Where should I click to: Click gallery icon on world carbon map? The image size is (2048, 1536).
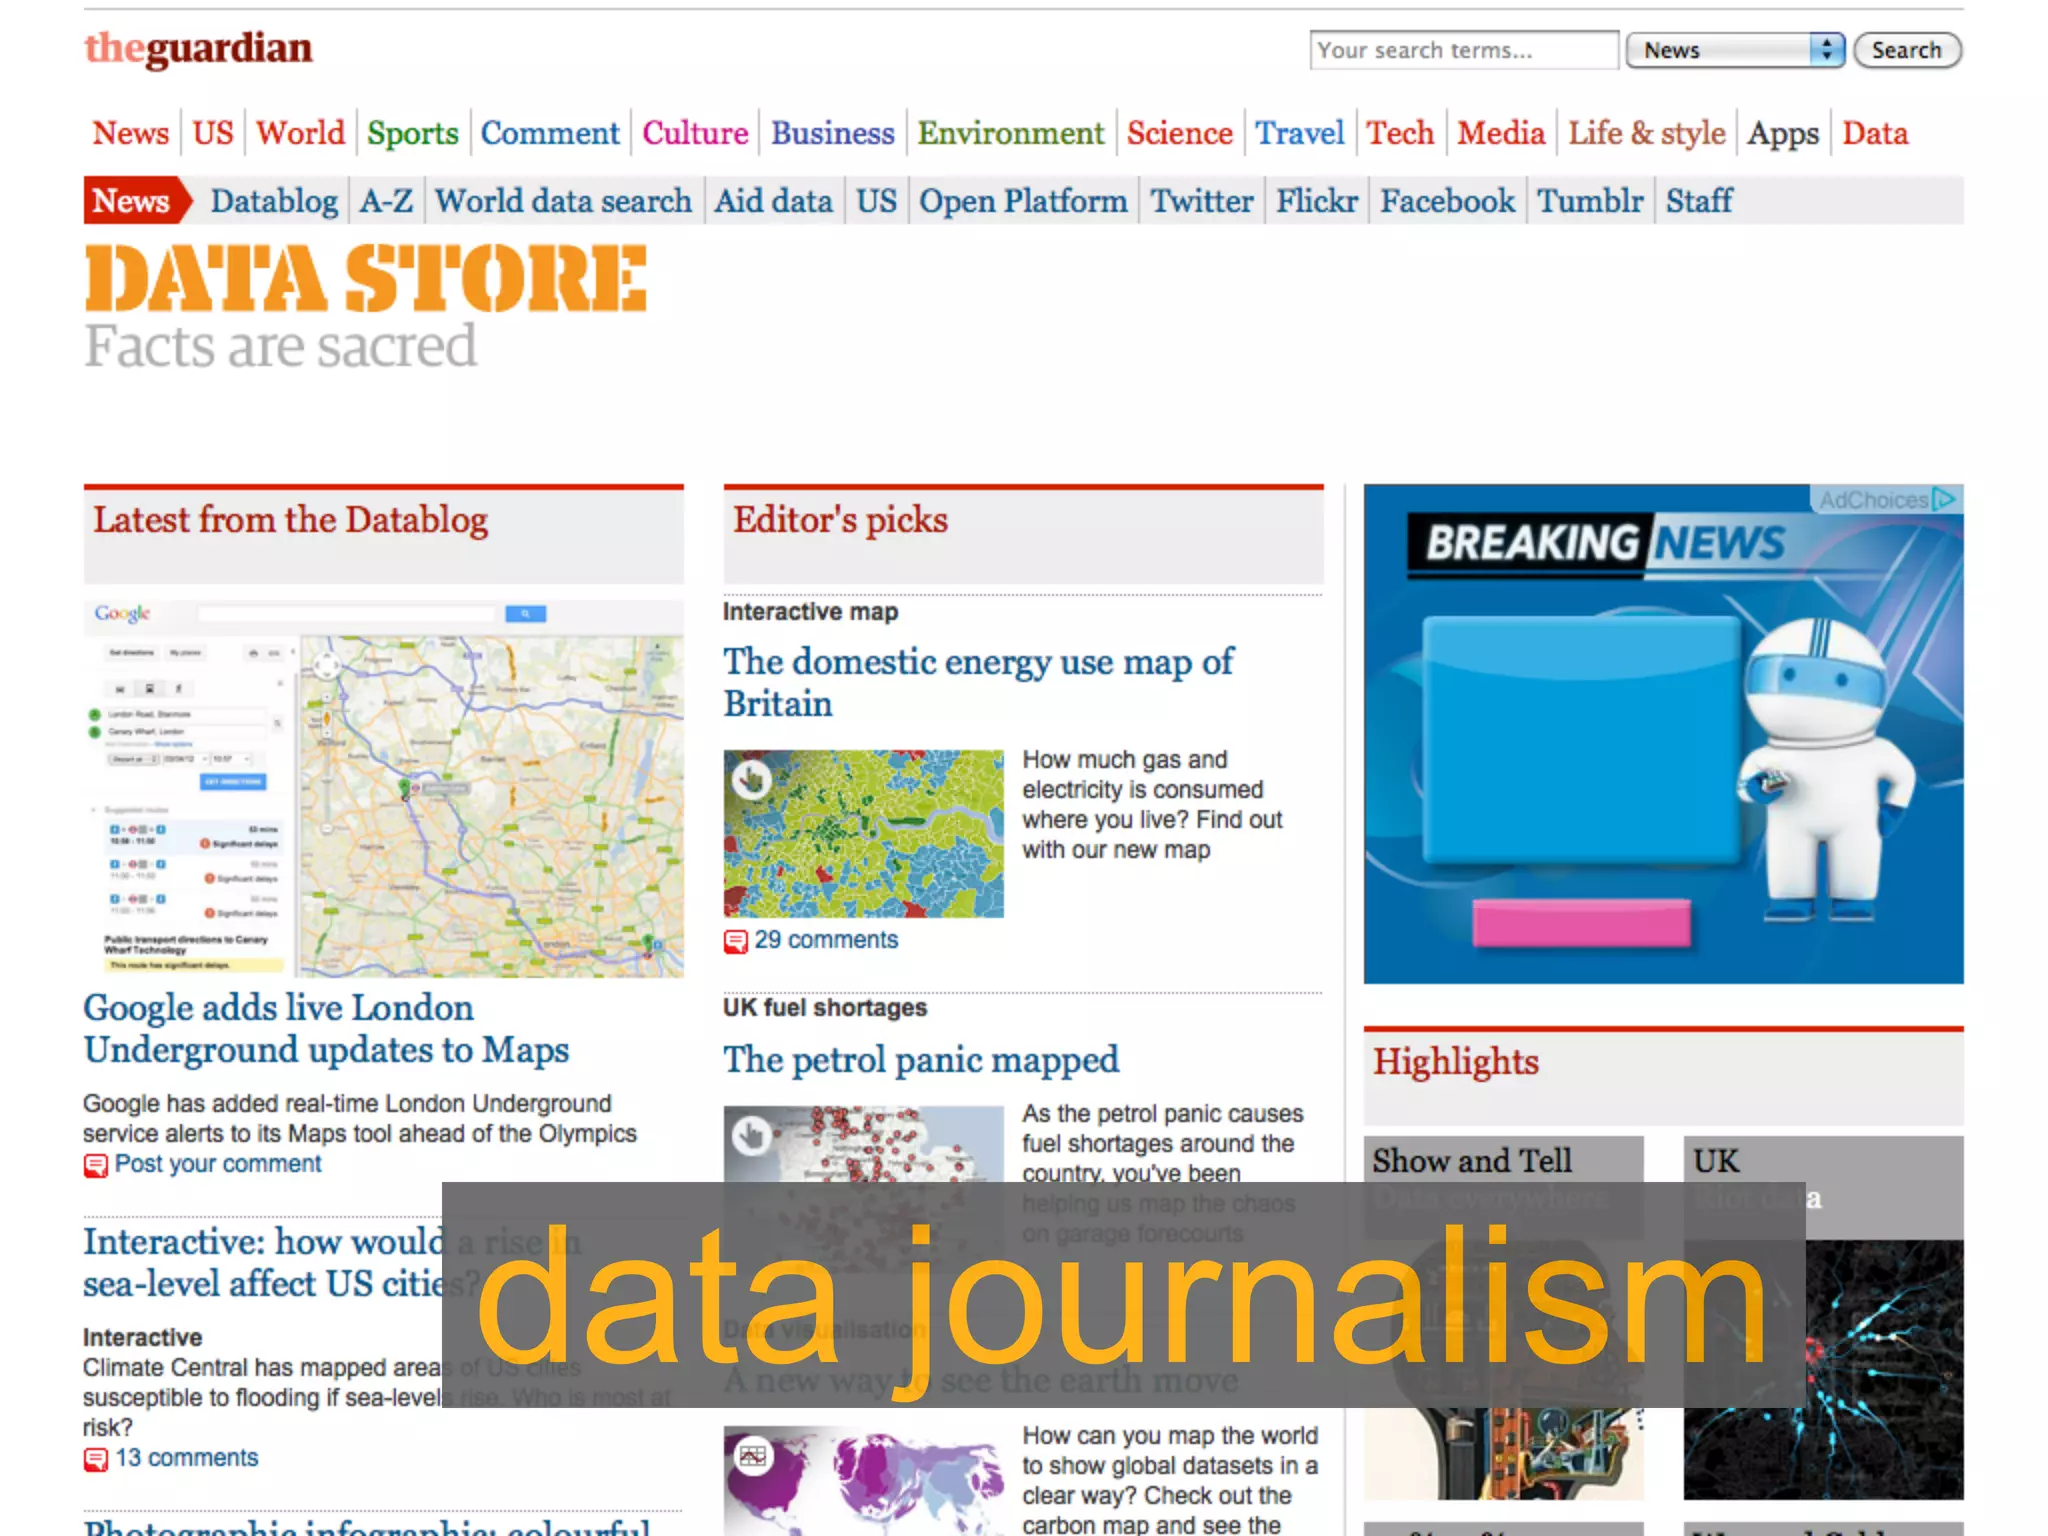(752, 1456)
